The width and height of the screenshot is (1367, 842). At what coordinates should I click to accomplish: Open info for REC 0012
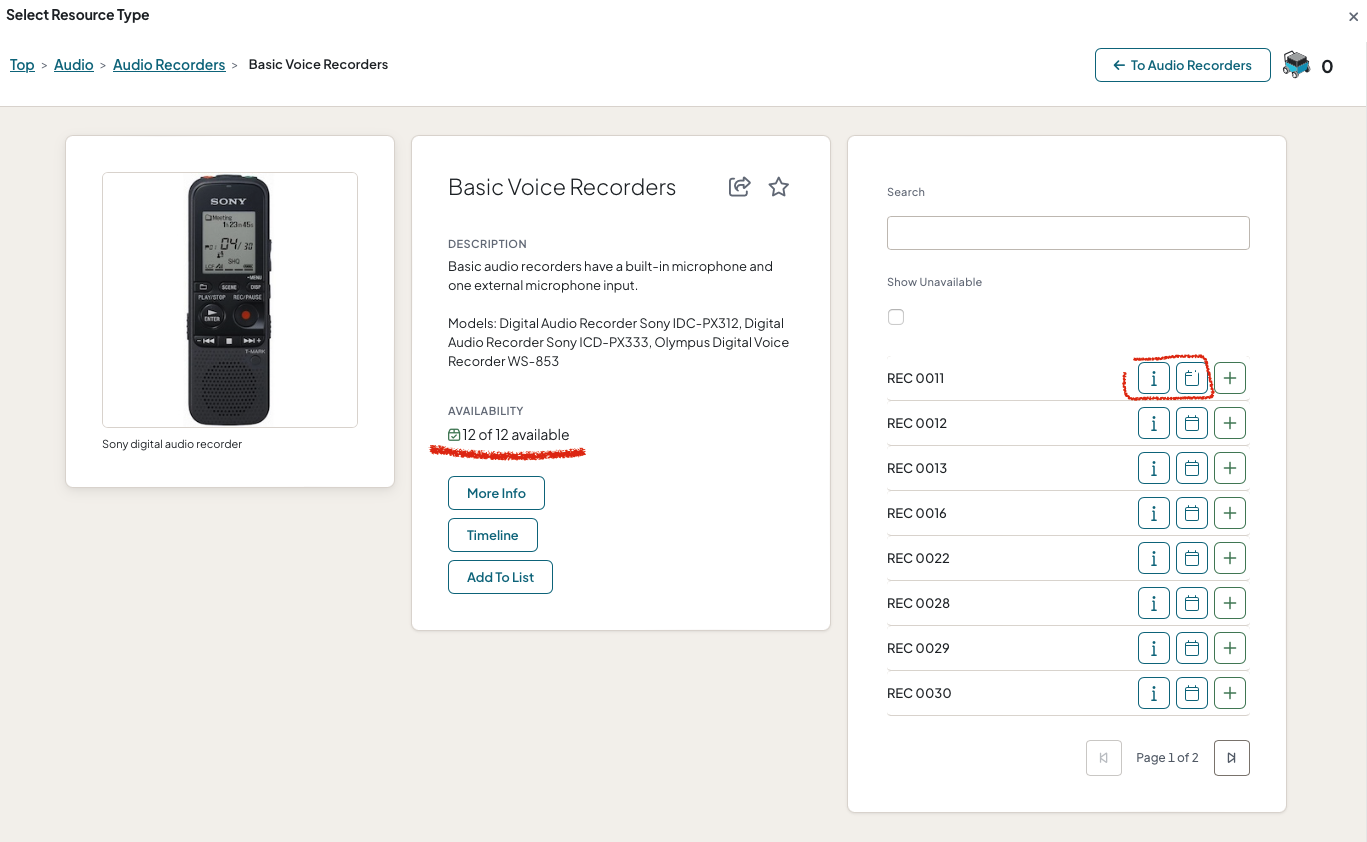click(x=1154, y=423)
